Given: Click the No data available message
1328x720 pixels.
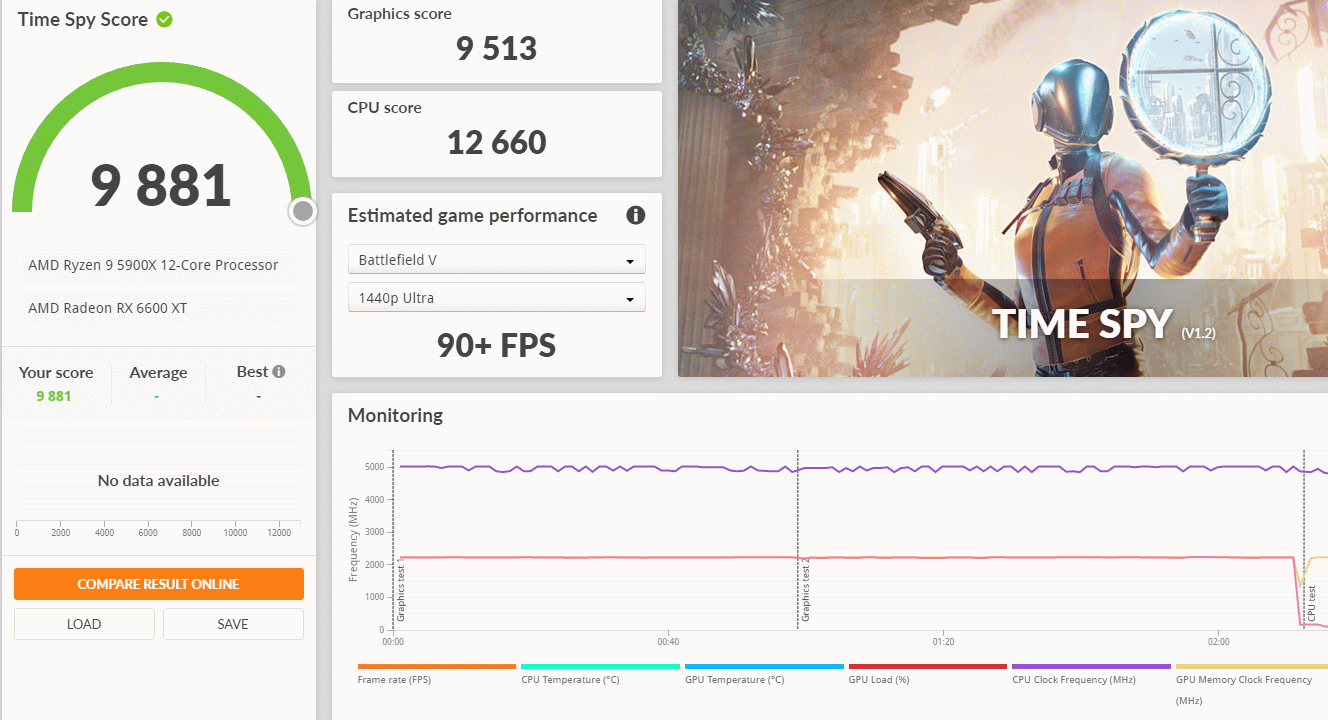Looking at the screenshot, I should click(x=158, y=481).
